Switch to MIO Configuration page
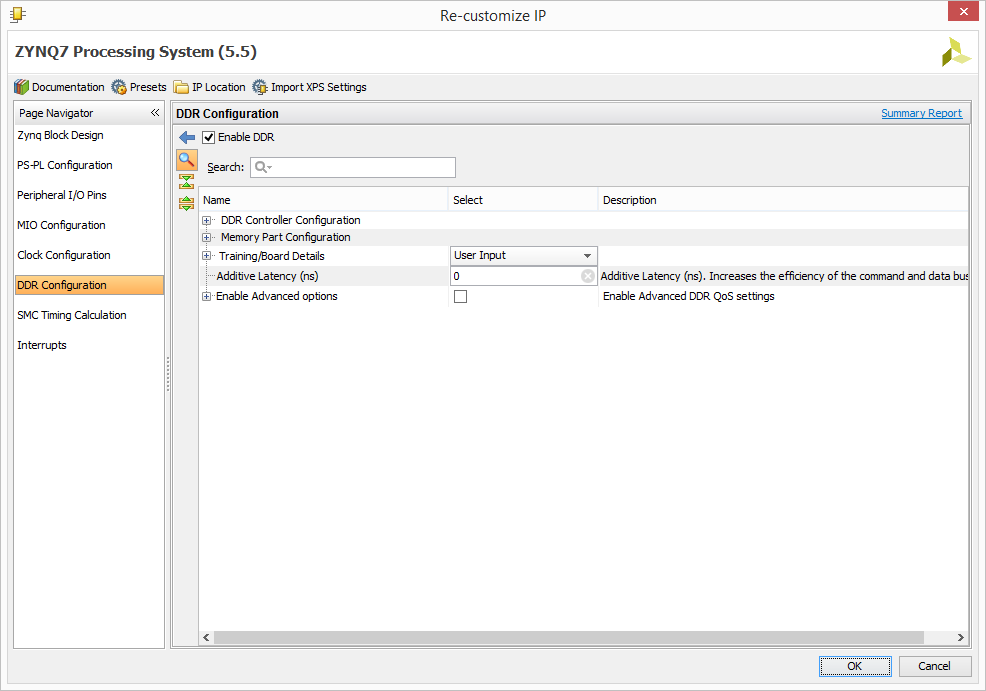Image resolution: width=986 pixels, height=691 pixels. pos(61,225)
